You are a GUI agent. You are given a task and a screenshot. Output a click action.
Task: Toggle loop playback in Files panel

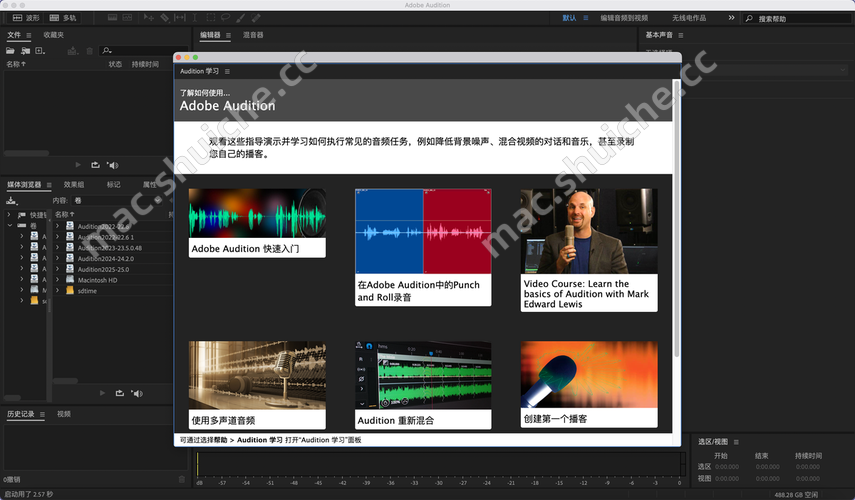click(x=95, y=165)
